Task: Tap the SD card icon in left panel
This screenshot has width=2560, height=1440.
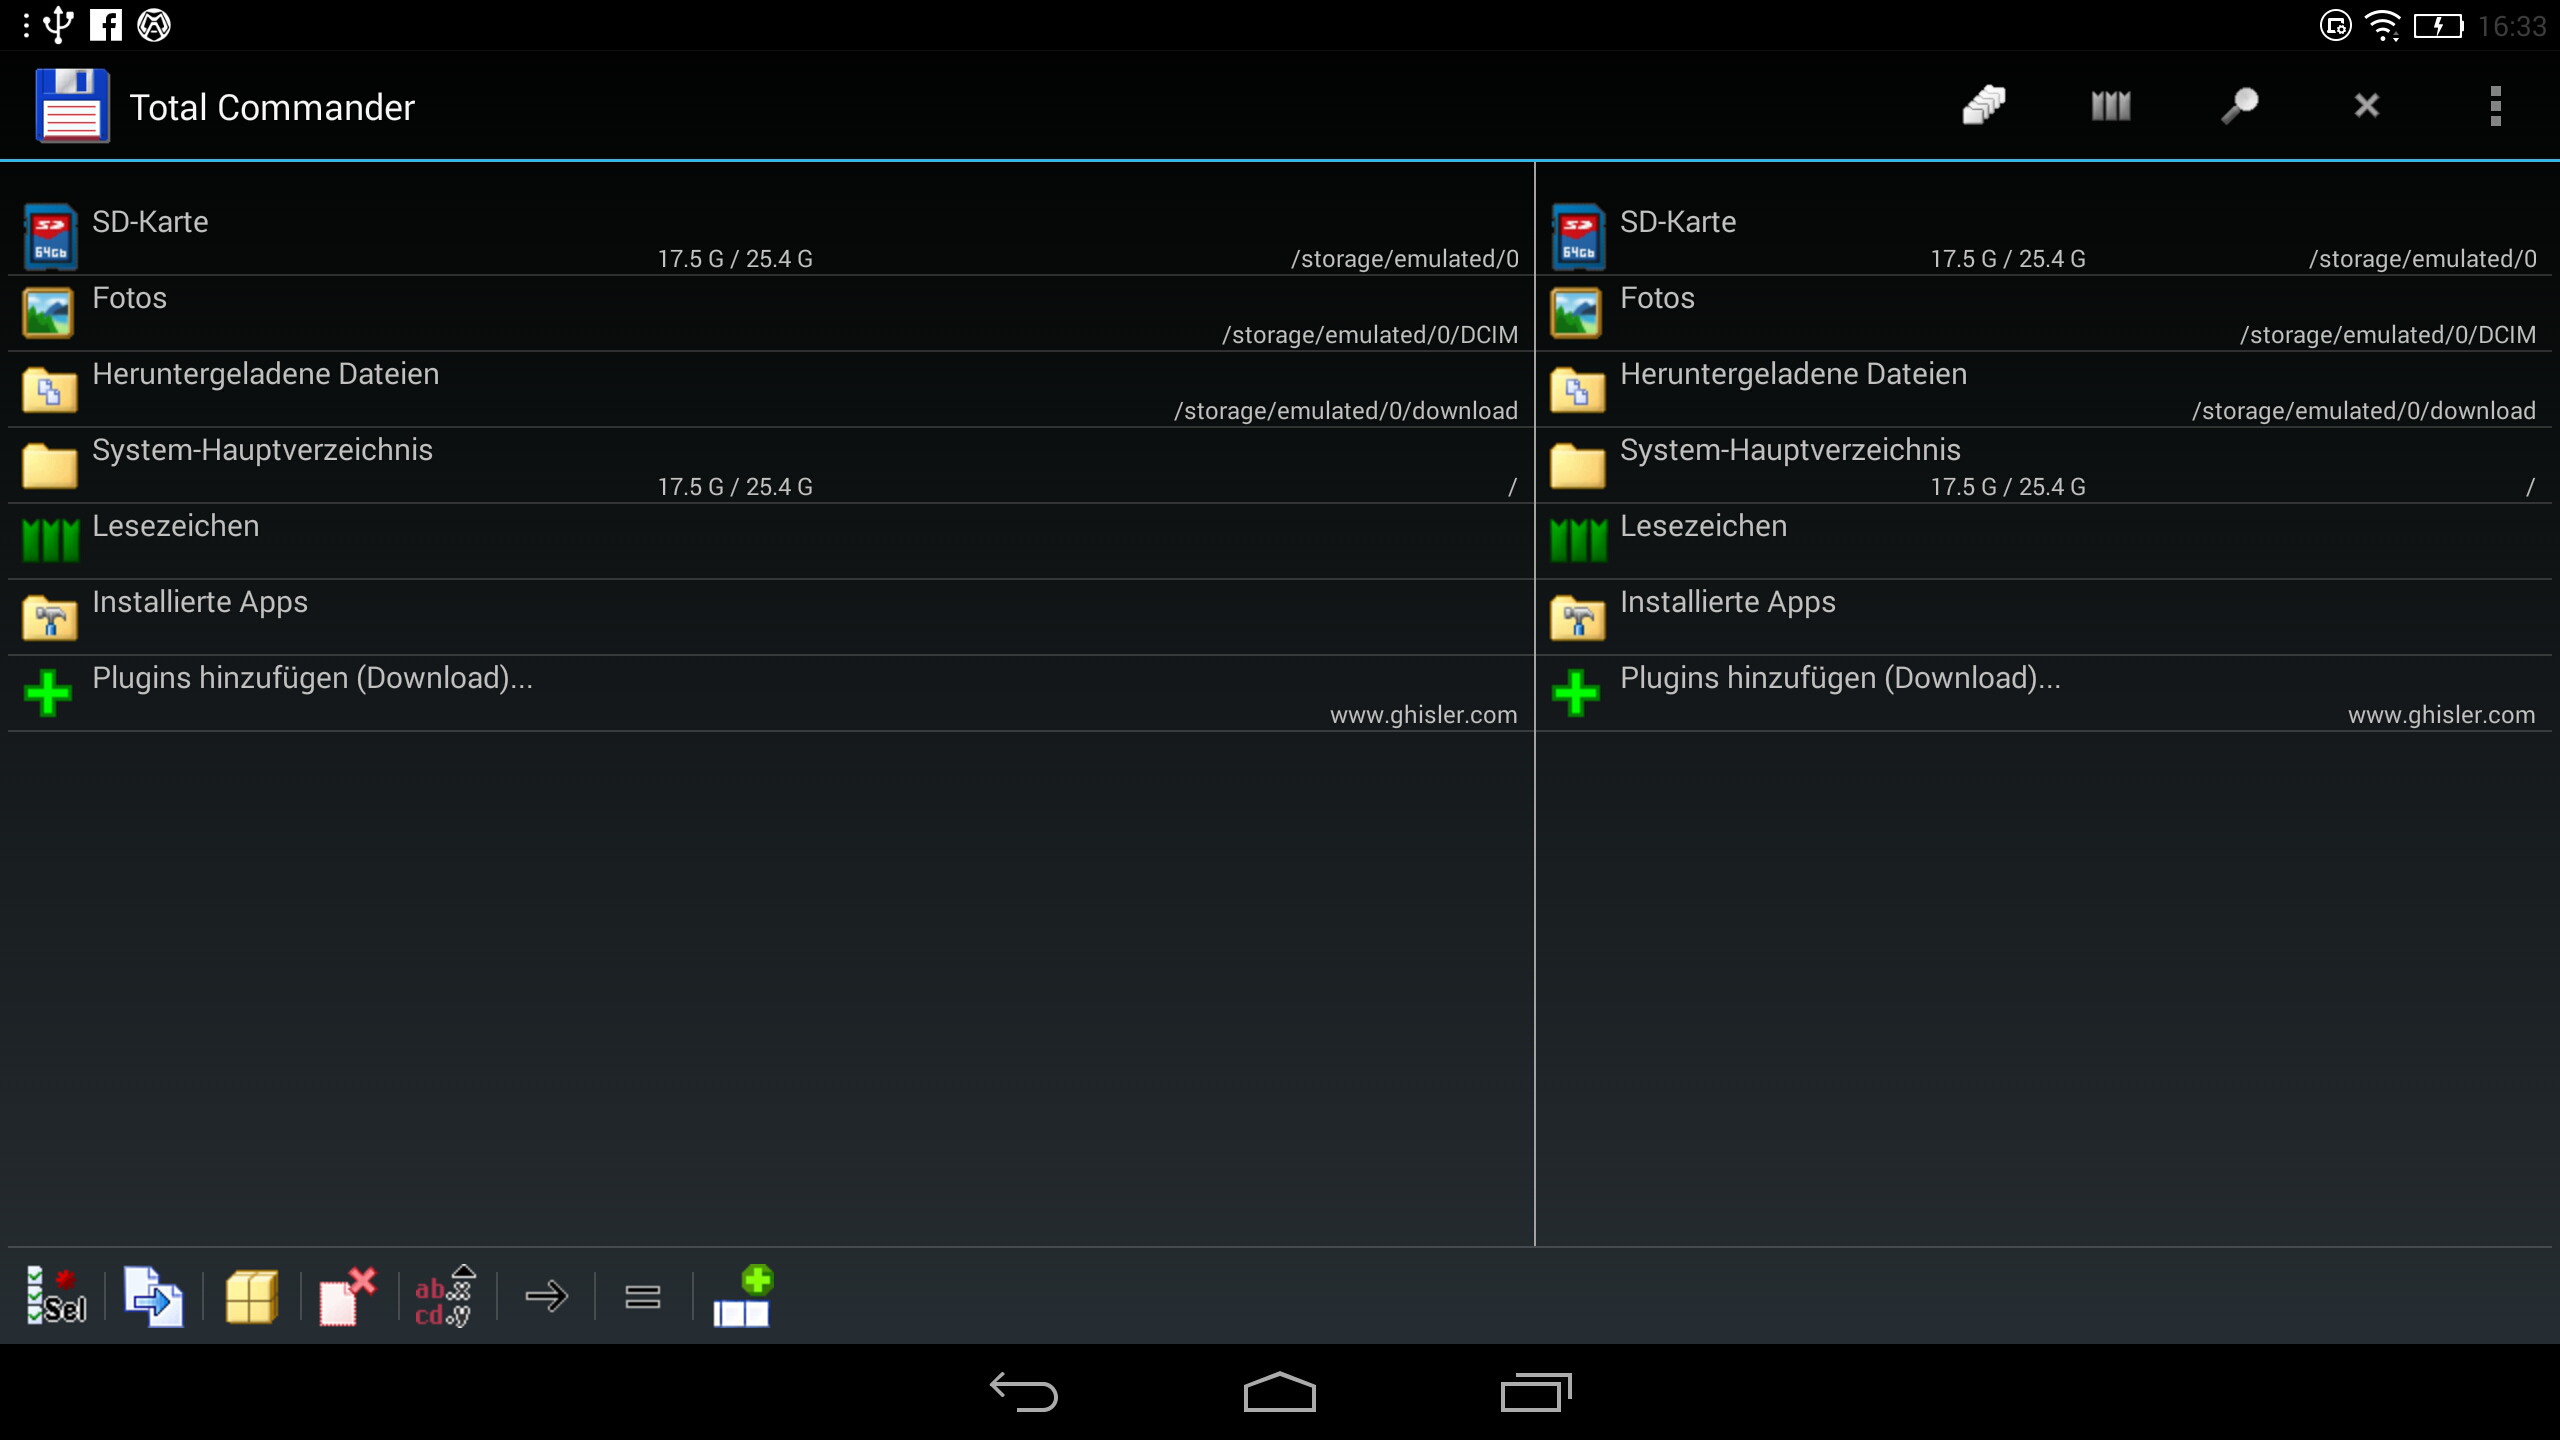Action: tap(50, 237)
